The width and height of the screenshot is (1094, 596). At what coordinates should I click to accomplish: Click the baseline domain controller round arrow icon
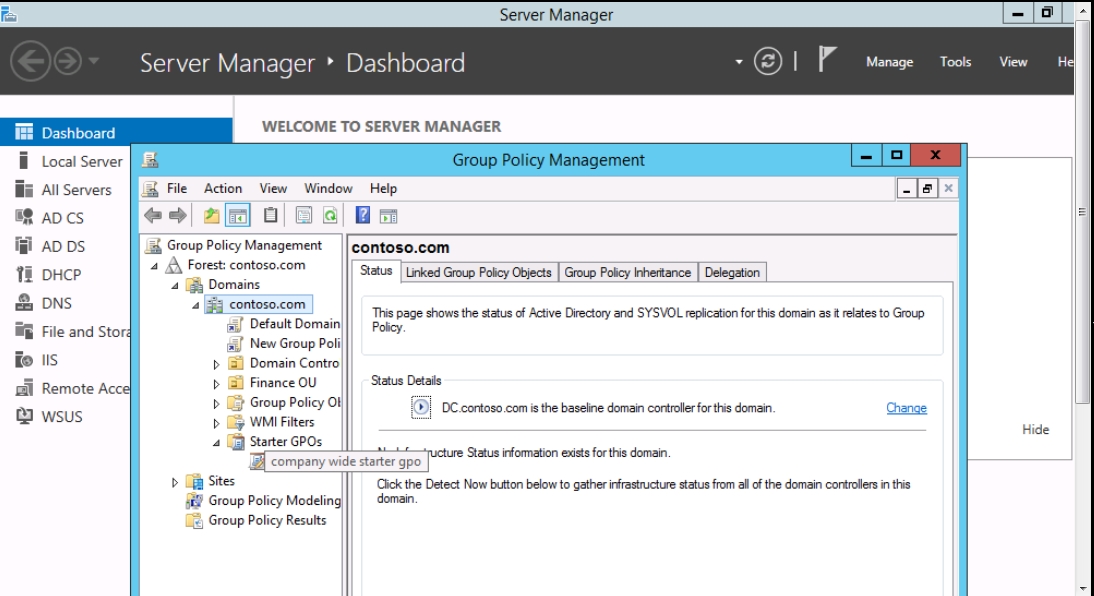click(421, 407)
